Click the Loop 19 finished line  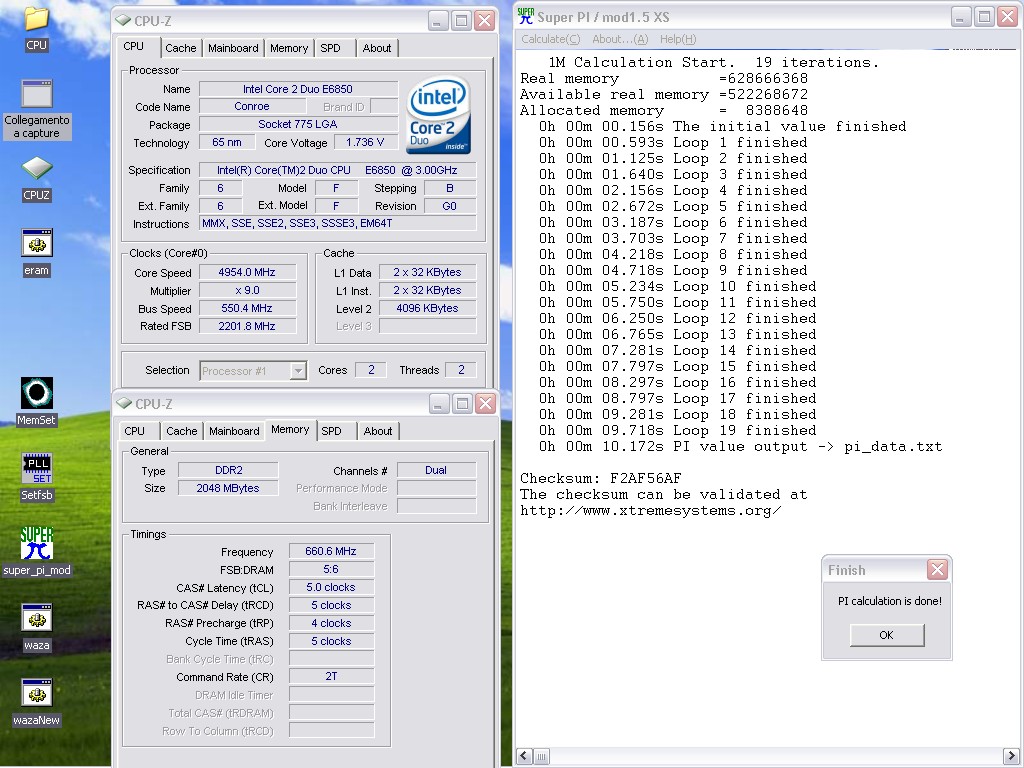pyautogui.click(x=677, y=430)
